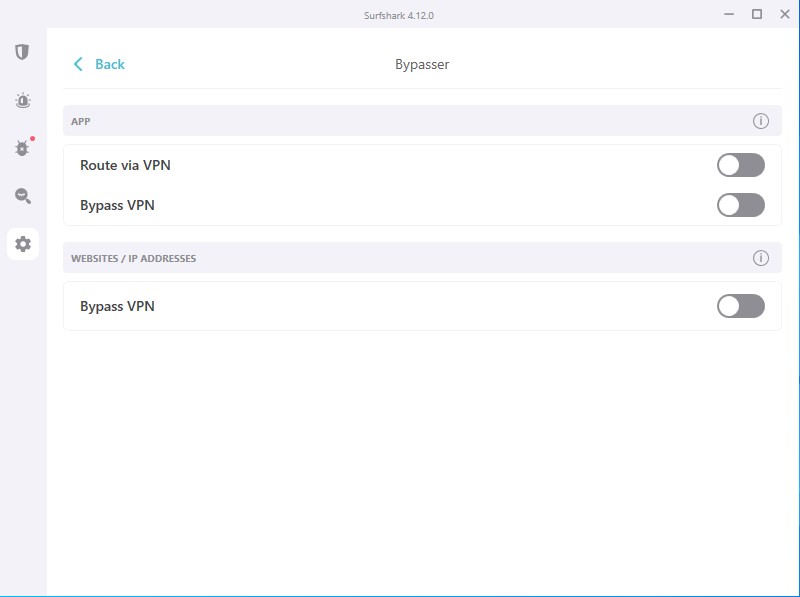Click the WEBSITES / IP ADDRESSES header text
Screen dimensions: 800x597
(133, 258)
